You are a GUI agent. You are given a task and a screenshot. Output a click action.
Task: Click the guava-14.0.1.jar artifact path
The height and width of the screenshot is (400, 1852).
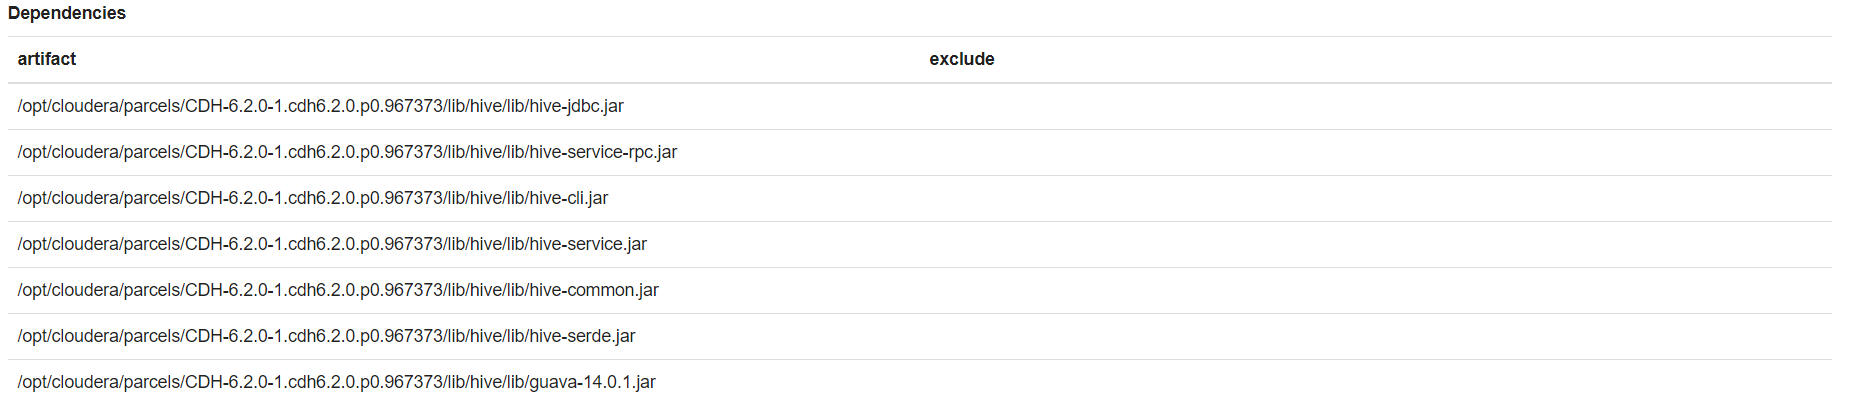pyautogui.click(x=337, y=382)
